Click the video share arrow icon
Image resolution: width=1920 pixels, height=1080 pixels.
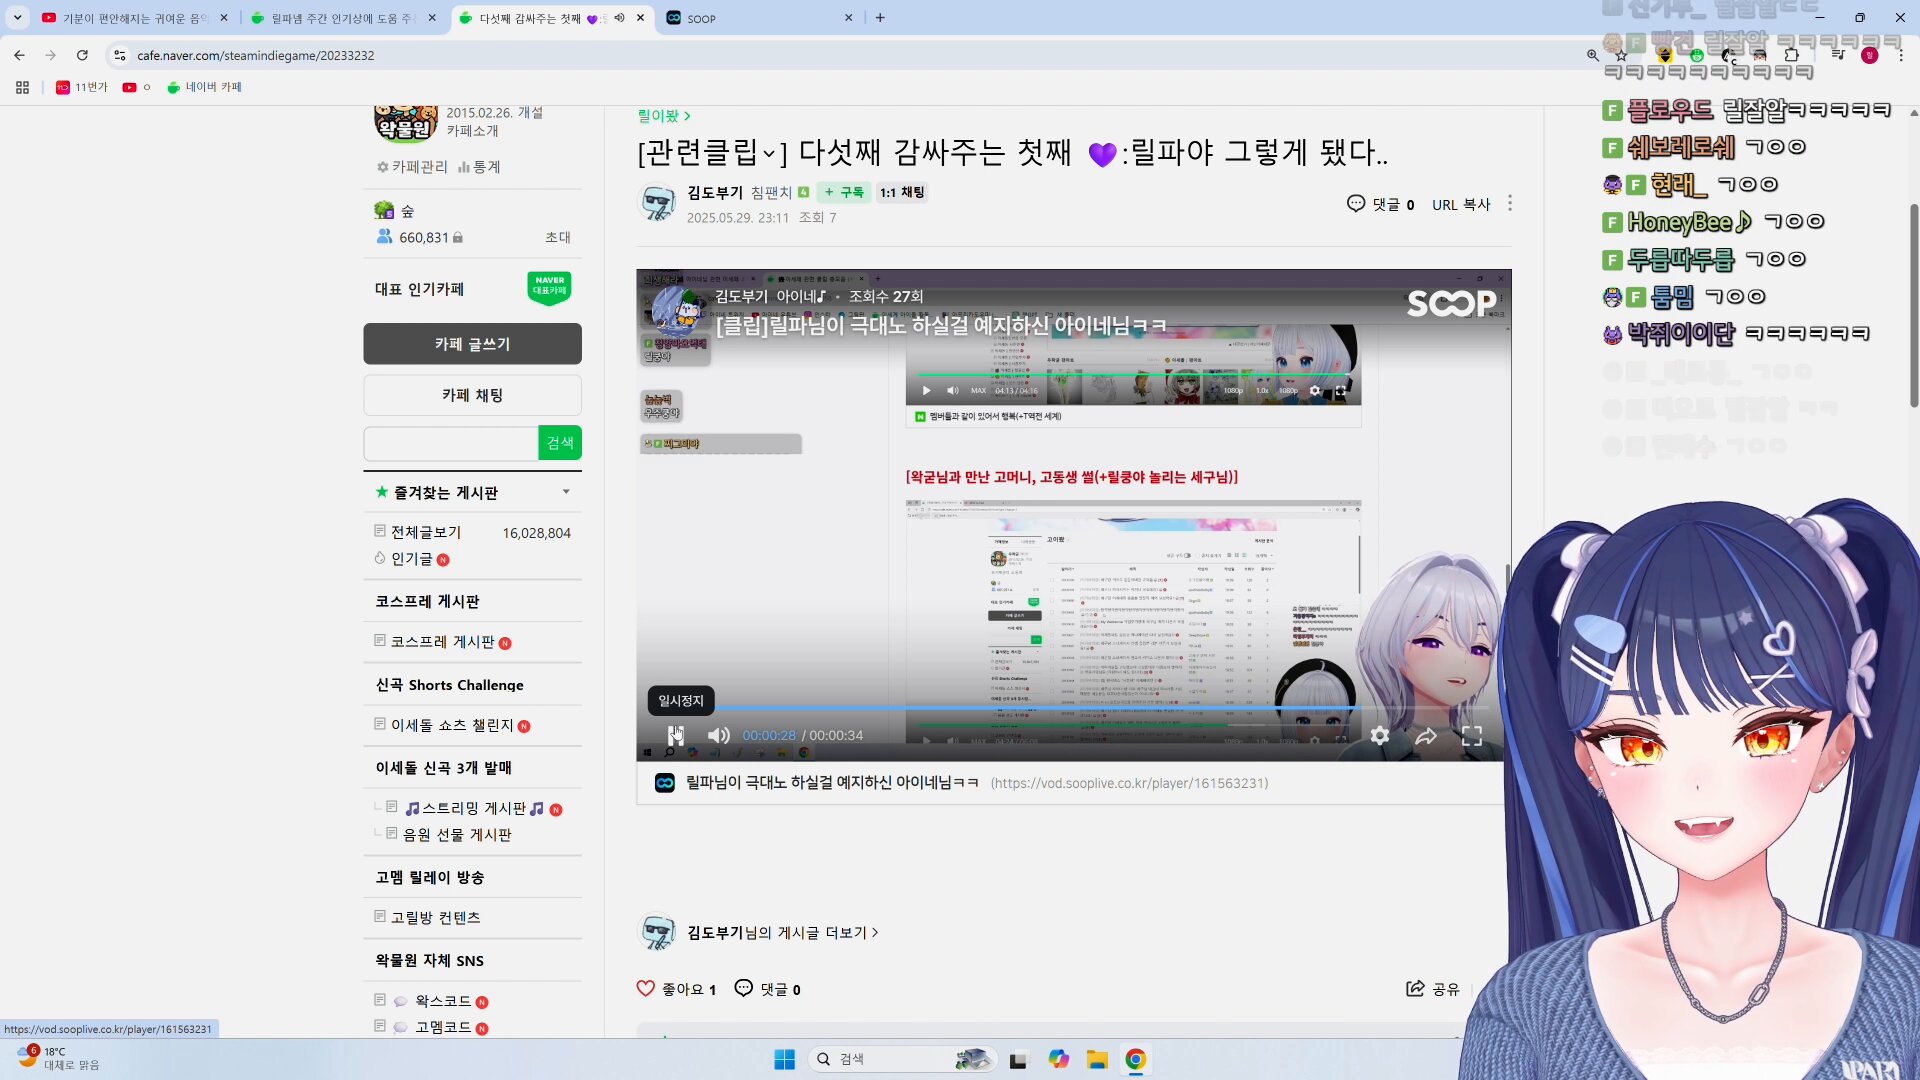[x=1426, y=736]
